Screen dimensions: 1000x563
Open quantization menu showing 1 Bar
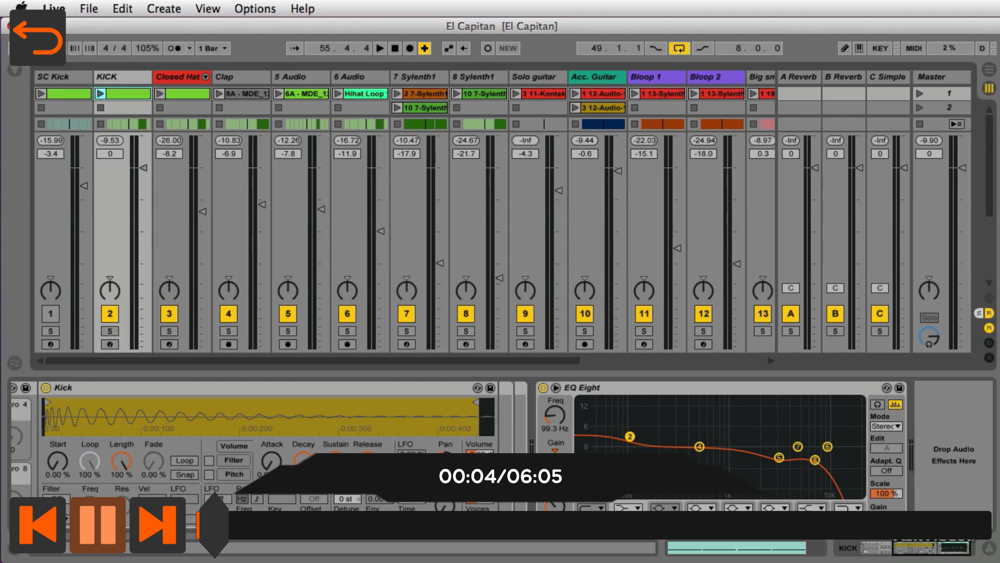tap(212, 48)
